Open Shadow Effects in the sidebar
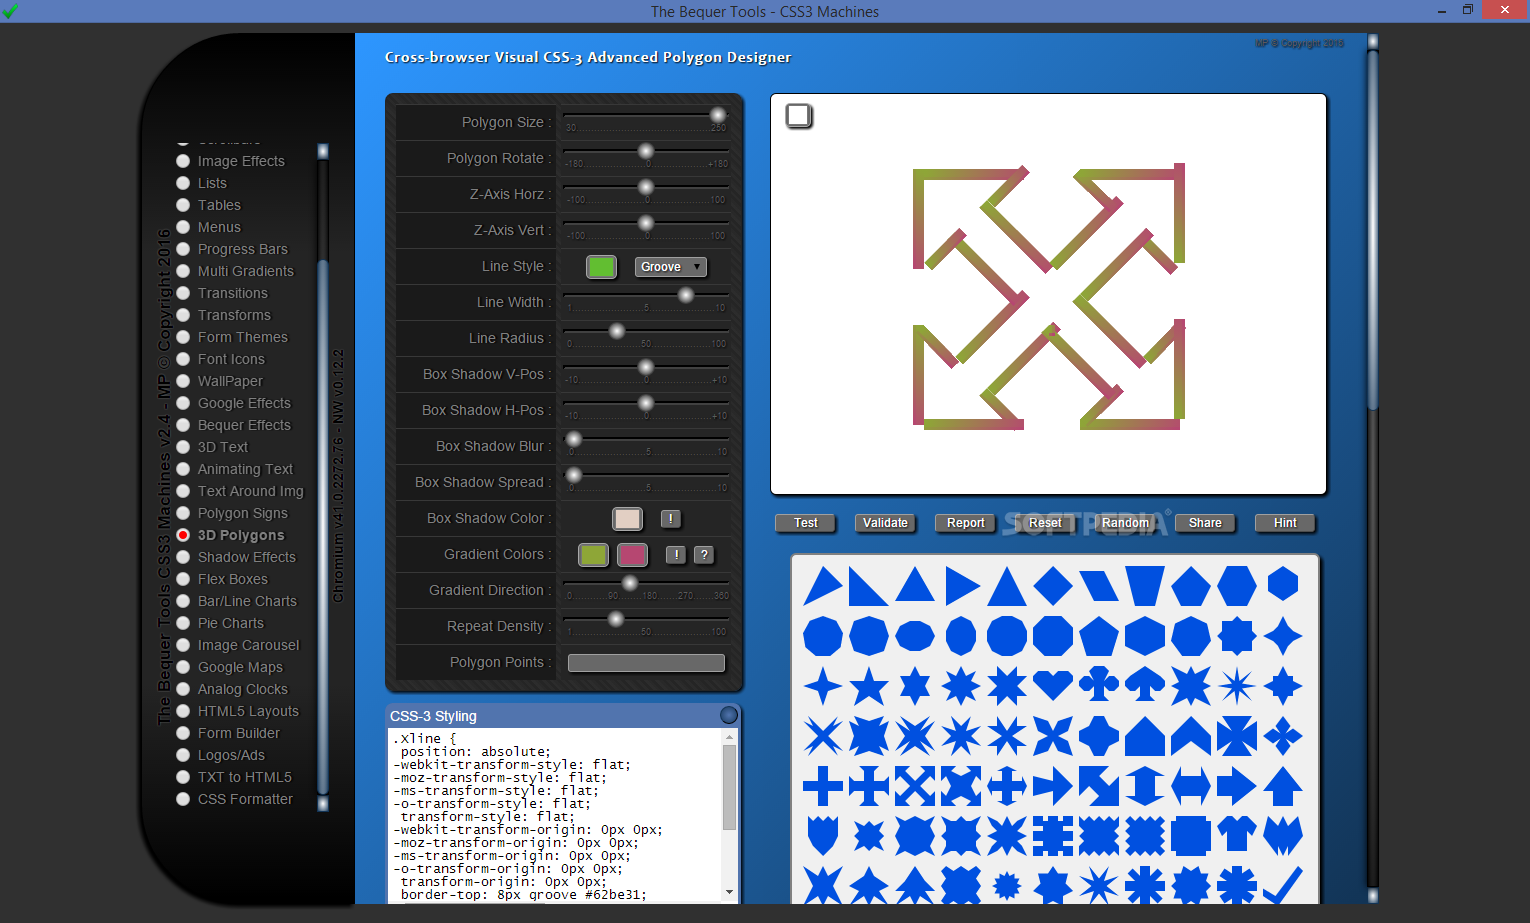 coord(247,557)
